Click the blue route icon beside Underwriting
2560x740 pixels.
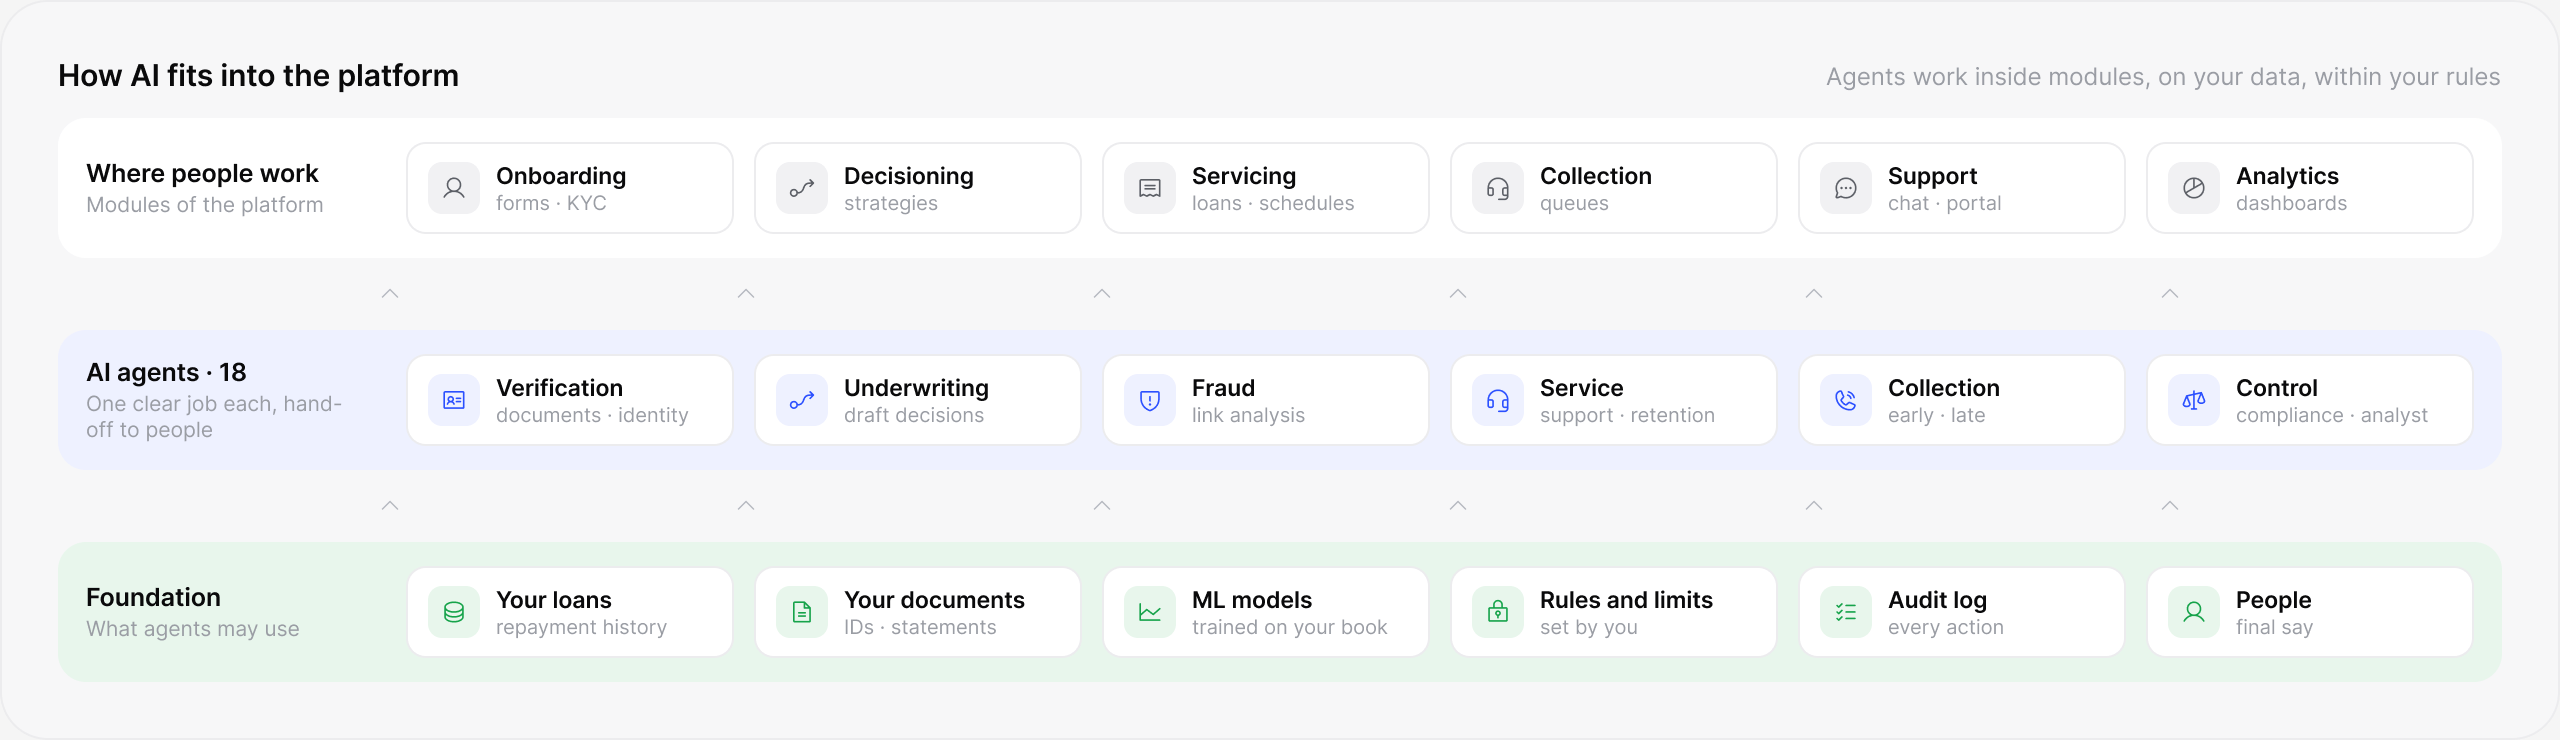802,400
